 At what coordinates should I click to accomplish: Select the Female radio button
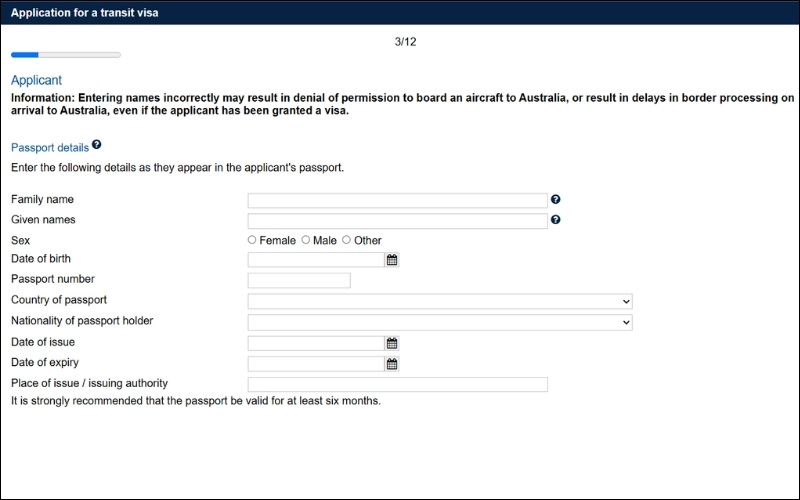pos(252,240)
